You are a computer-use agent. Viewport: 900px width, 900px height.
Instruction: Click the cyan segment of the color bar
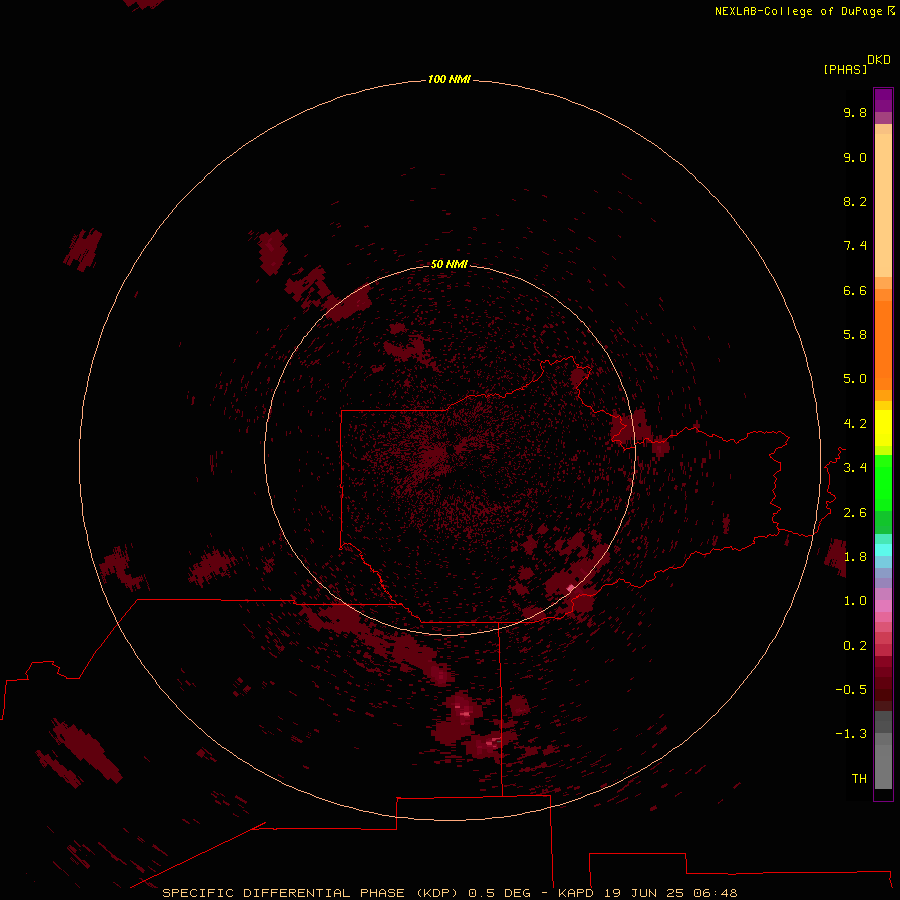click(883, 550)
